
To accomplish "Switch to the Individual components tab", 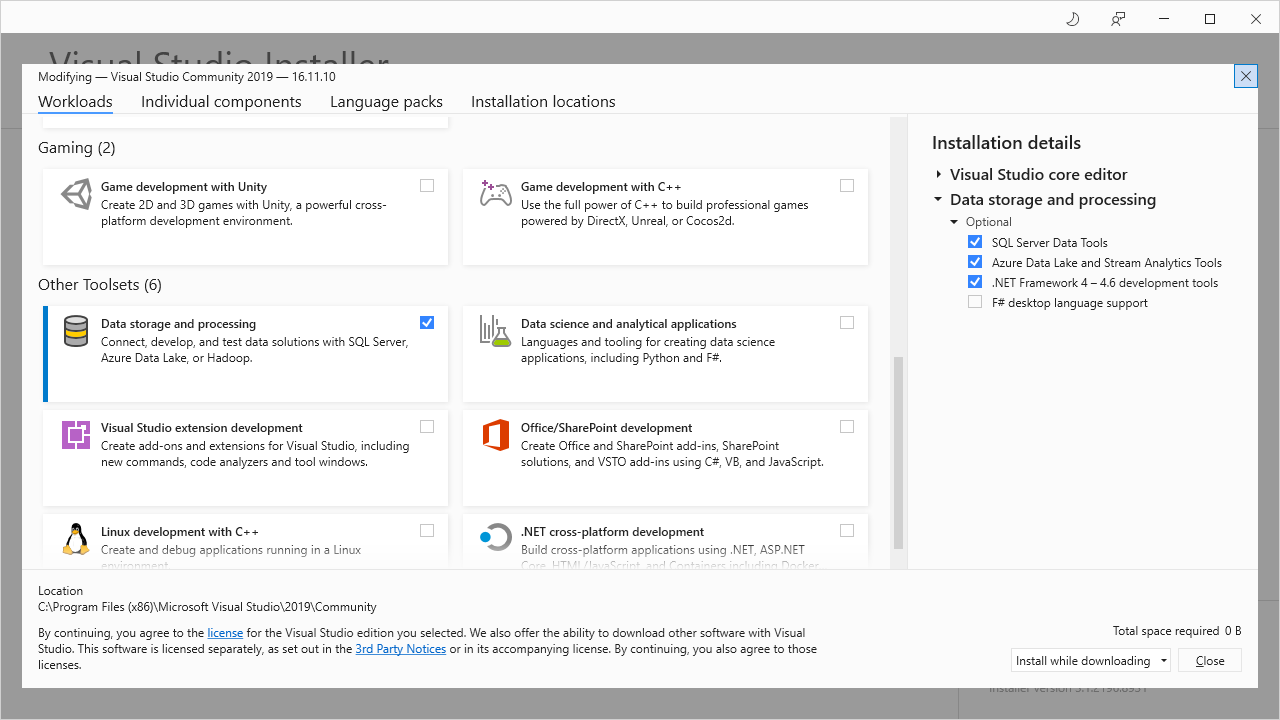I will [x=221, y=102].
